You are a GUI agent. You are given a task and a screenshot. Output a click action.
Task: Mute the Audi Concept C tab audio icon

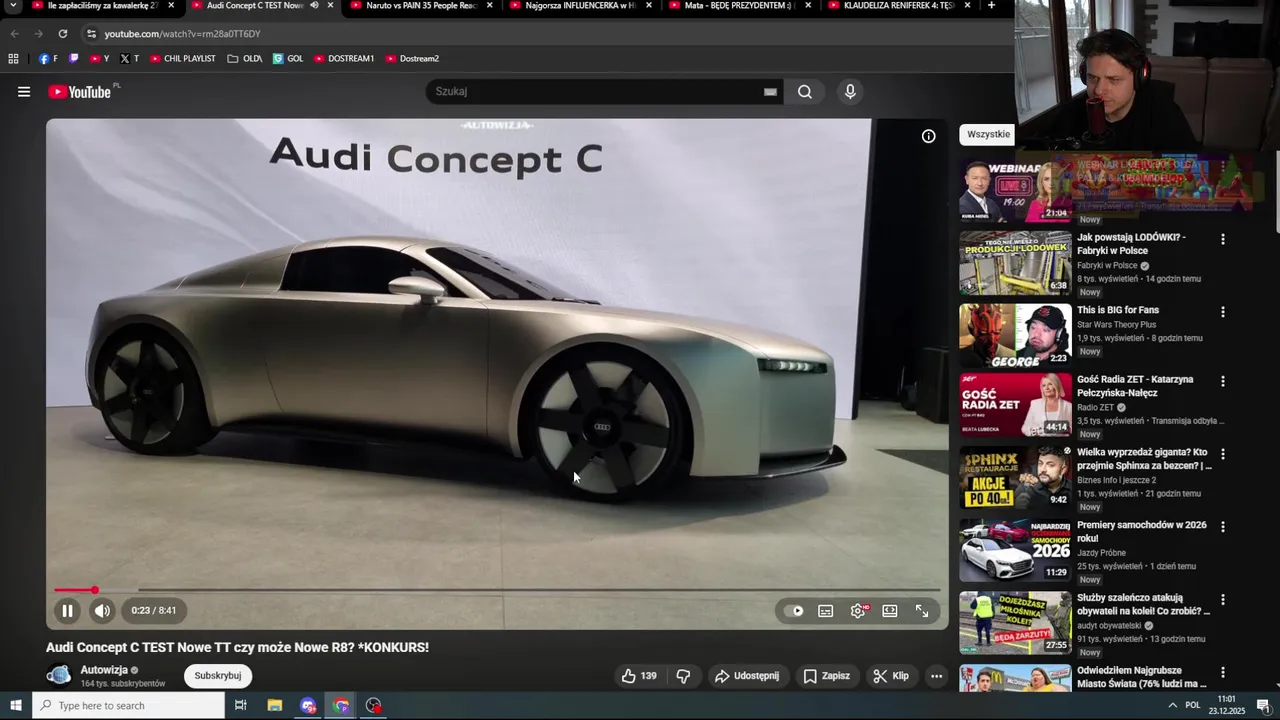(x=314, y=6)
